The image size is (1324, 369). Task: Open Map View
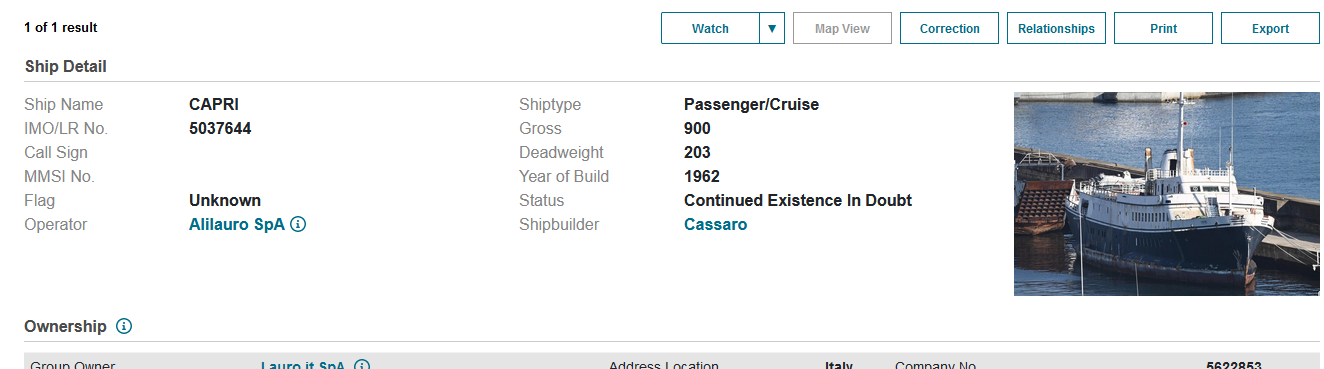[x=842, y=28]
